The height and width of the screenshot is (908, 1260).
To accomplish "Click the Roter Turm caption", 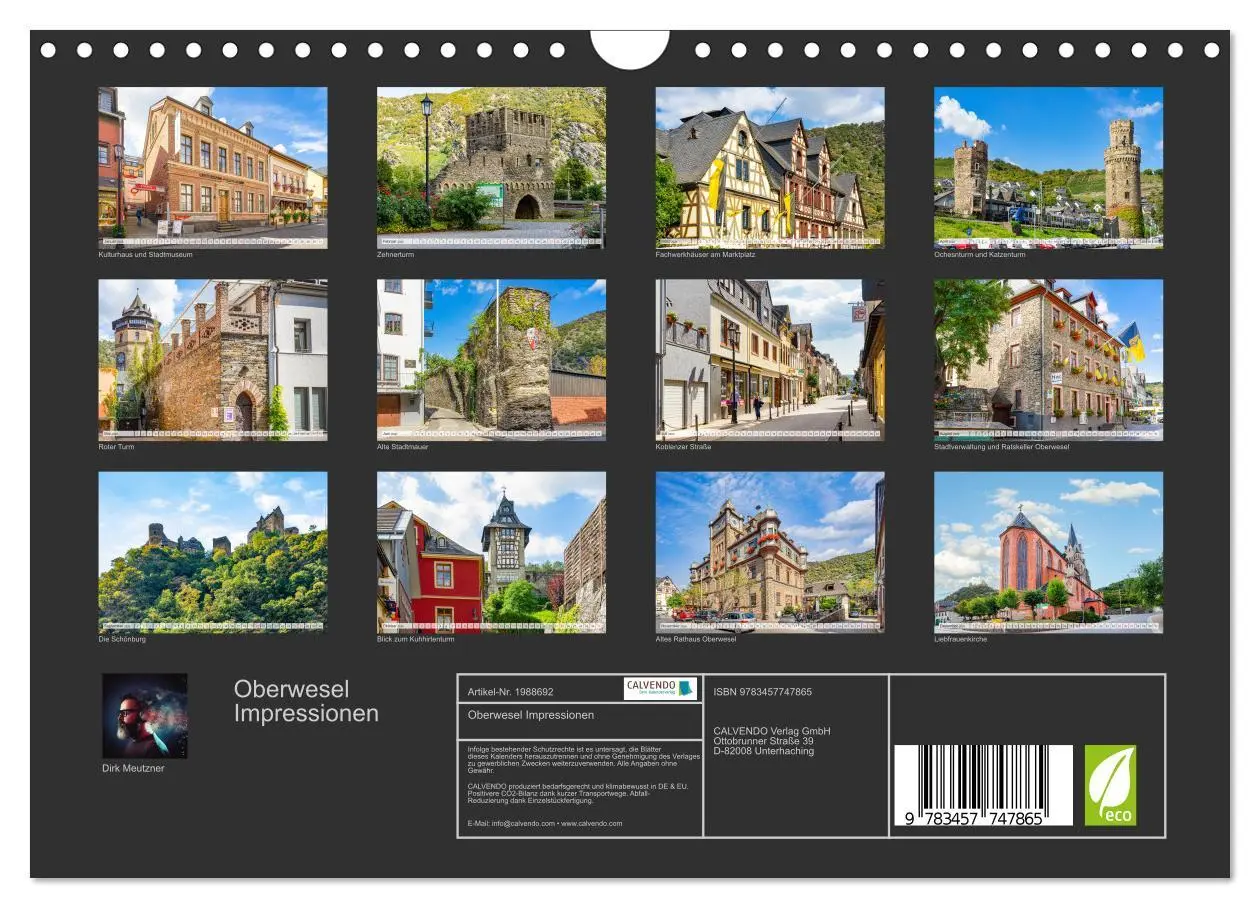I will 116,447.
